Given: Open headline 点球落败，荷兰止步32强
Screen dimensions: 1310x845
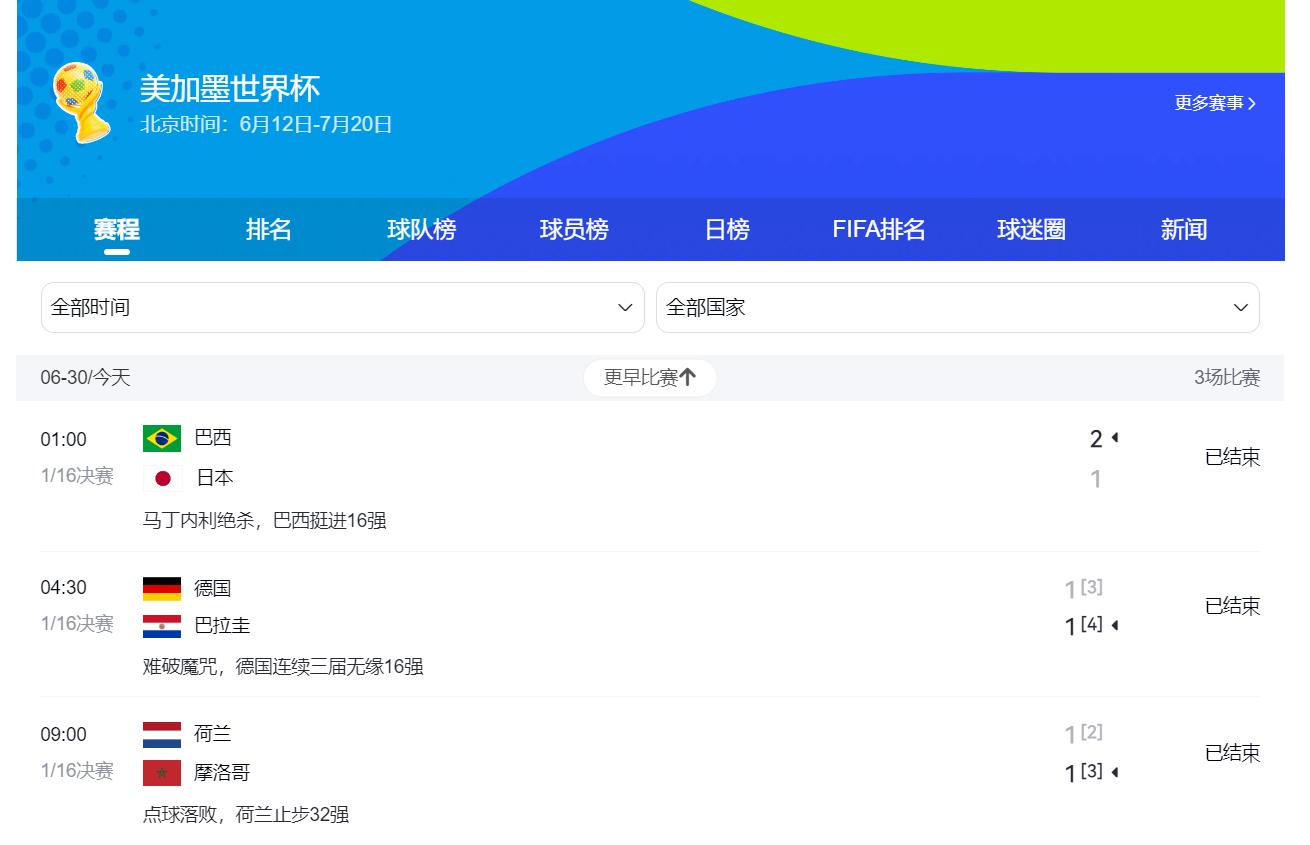Looking at the screenshot, I should [246, 814].
